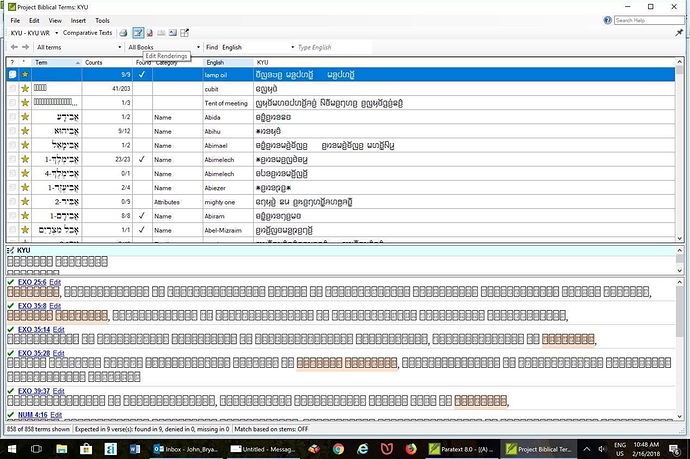Click Edit link next to EXO 39:37

[59, 391]
